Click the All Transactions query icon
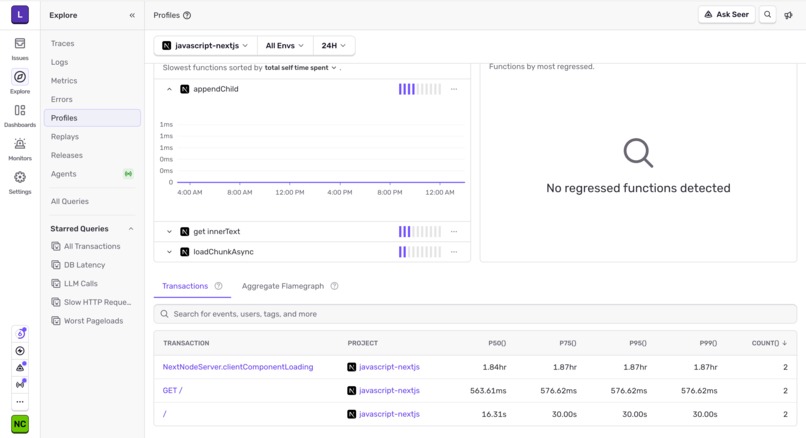806x438 pixels. point(56,246)
